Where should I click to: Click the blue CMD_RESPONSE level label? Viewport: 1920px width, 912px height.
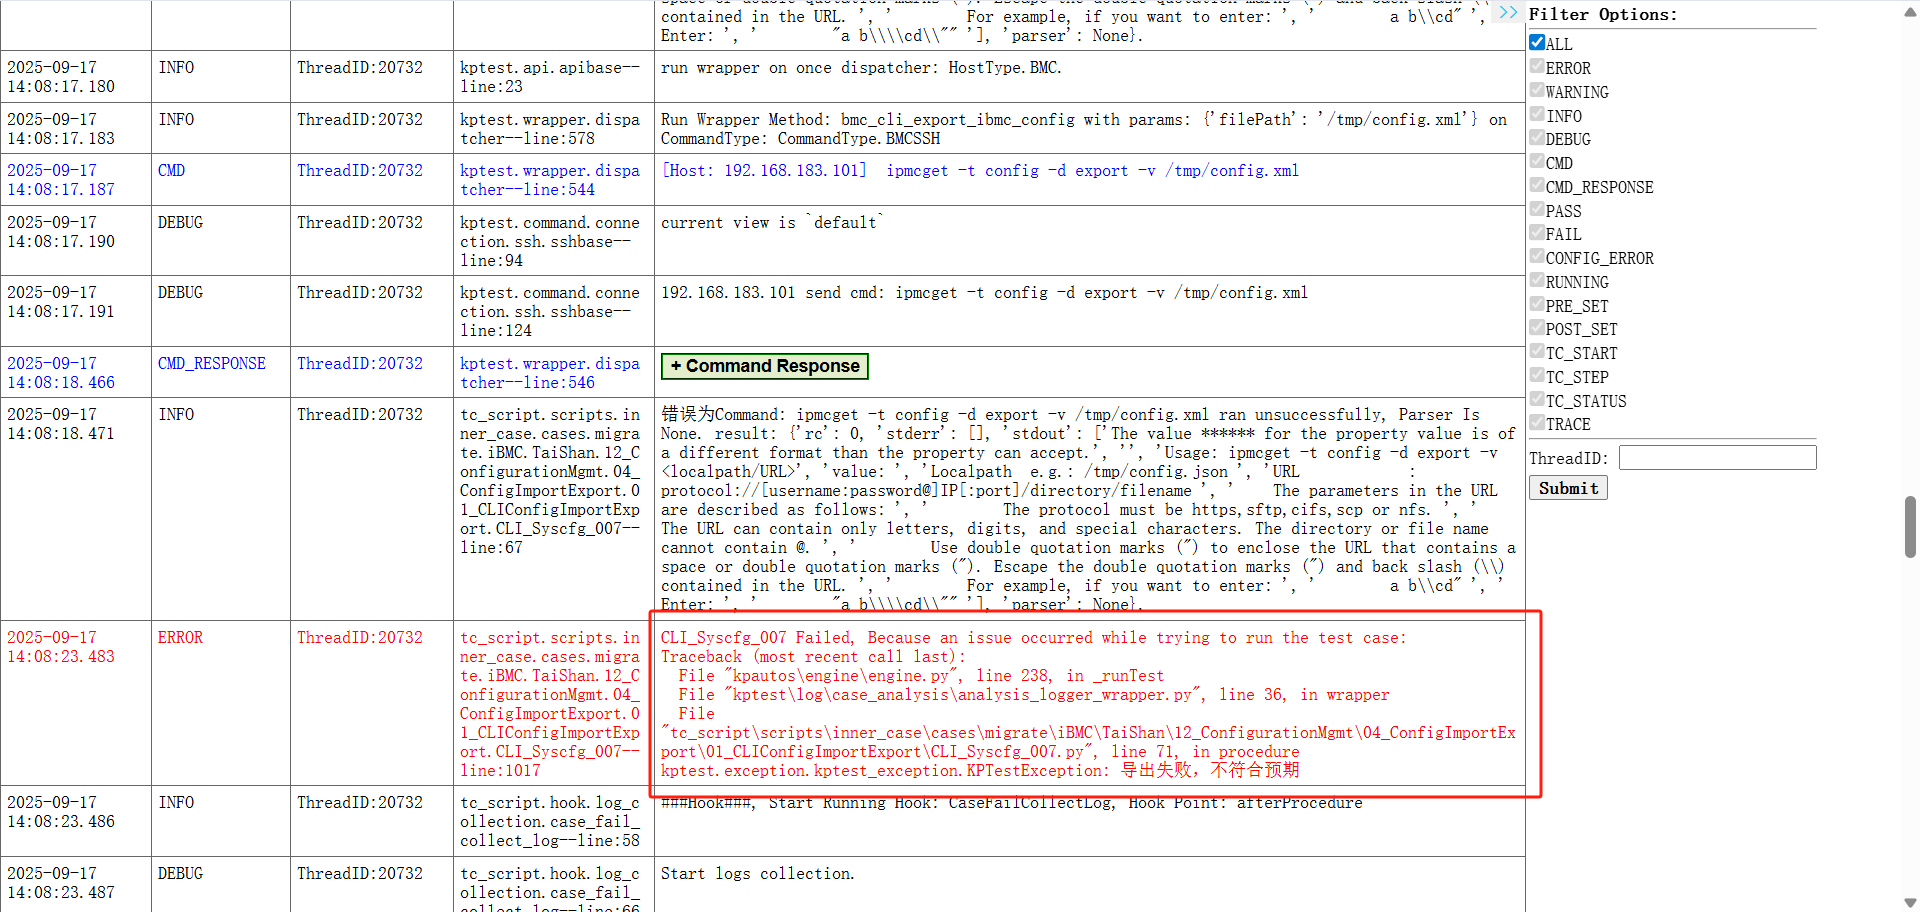coord(212,364)
